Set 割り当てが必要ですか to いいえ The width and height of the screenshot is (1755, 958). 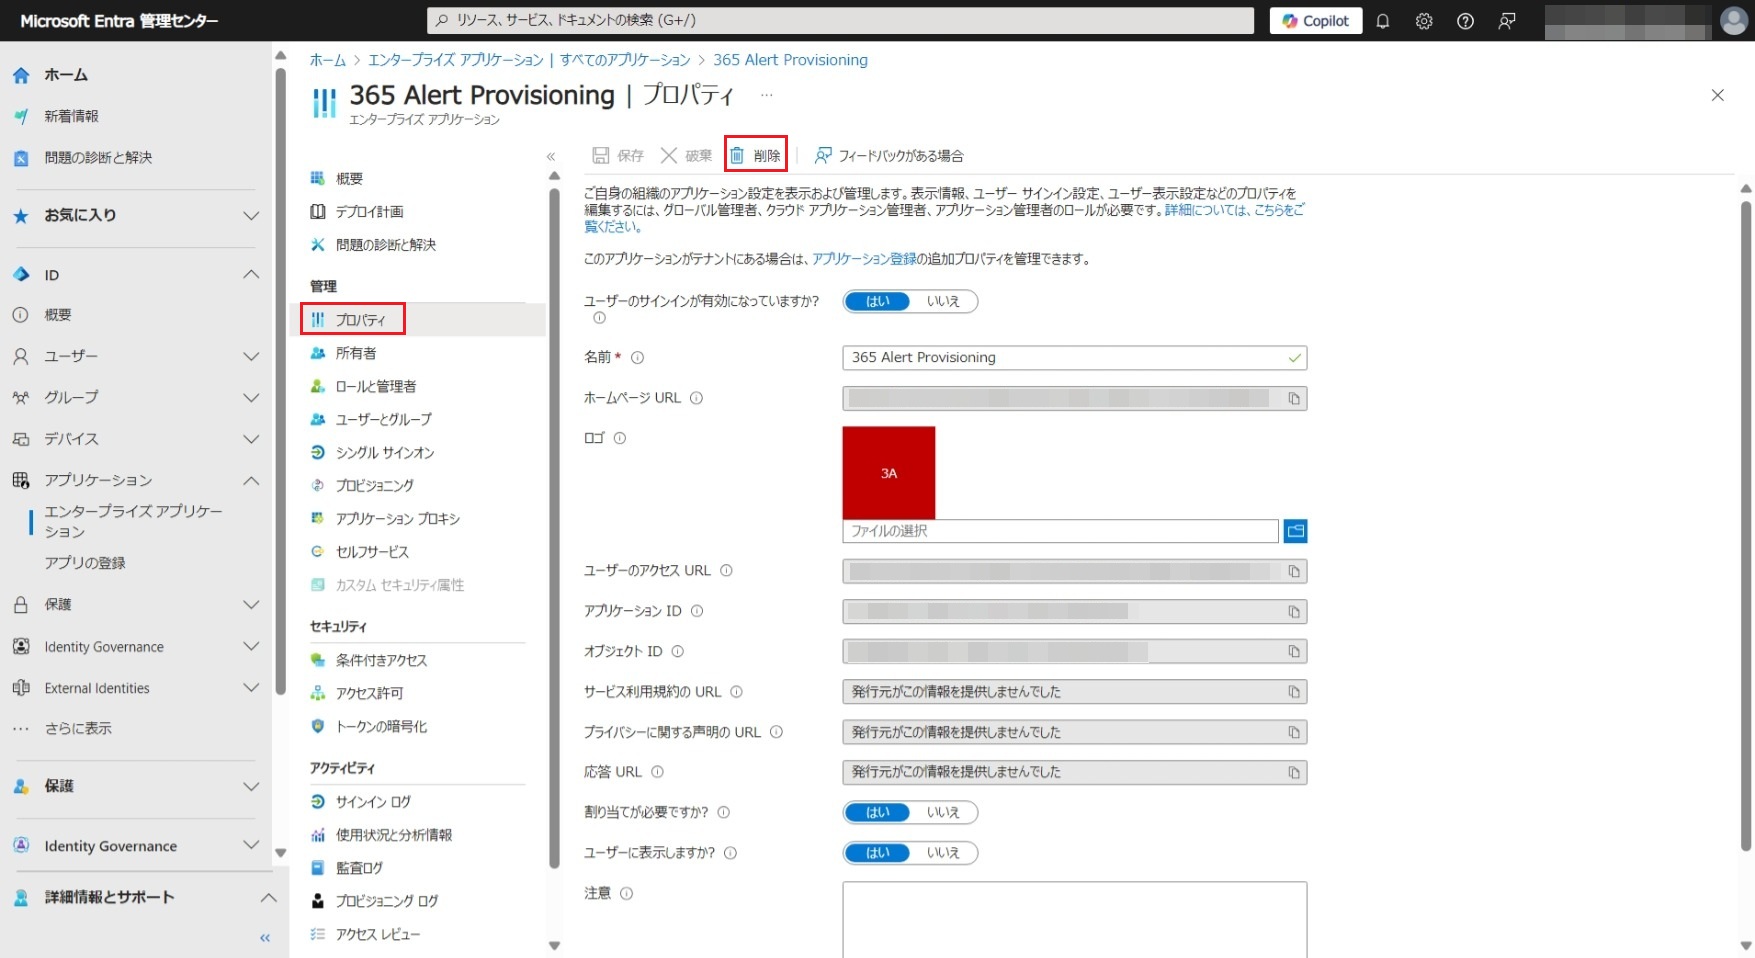tap(943, 813)
